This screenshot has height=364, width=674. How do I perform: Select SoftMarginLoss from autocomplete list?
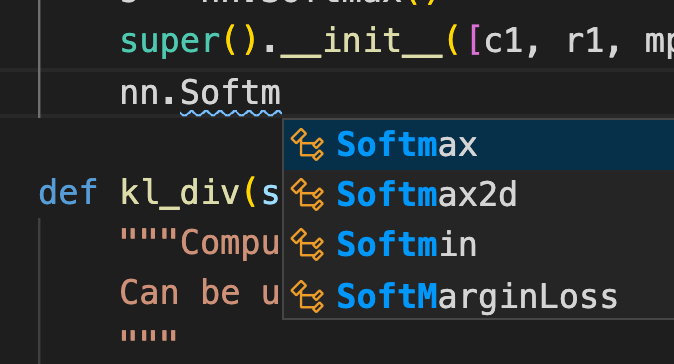[478, 296]
